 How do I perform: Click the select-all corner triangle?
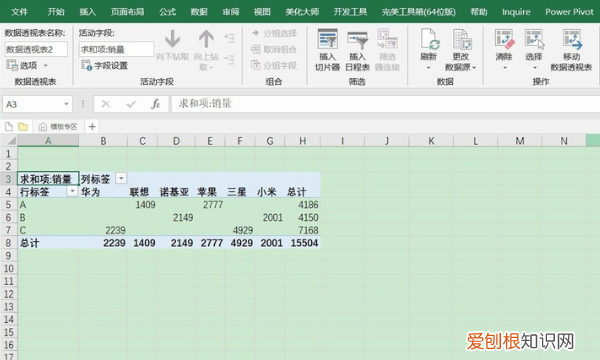click(10, 141)
